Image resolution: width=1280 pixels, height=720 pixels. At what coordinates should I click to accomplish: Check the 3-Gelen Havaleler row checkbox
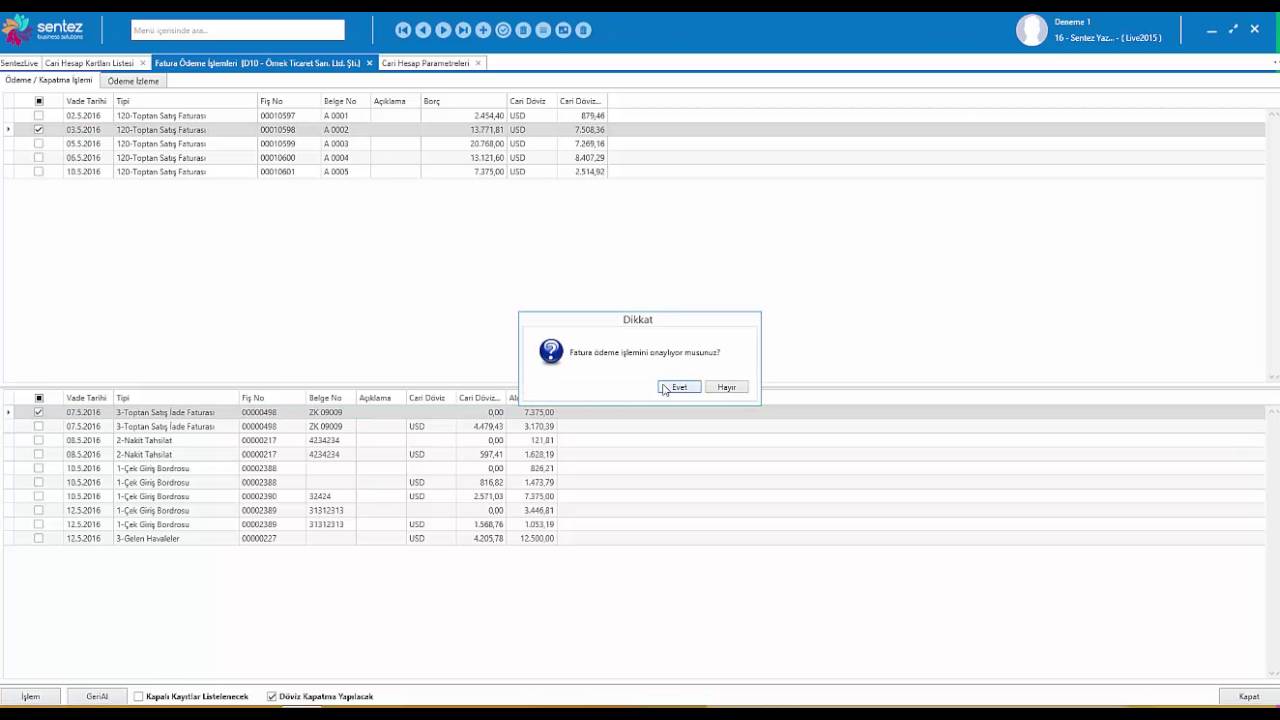[39, 538]
